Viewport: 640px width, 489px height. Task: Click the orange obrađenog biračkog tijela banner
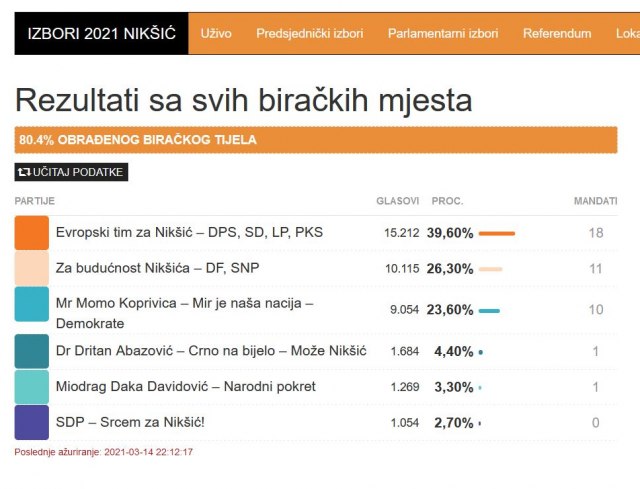coord(315,140)
